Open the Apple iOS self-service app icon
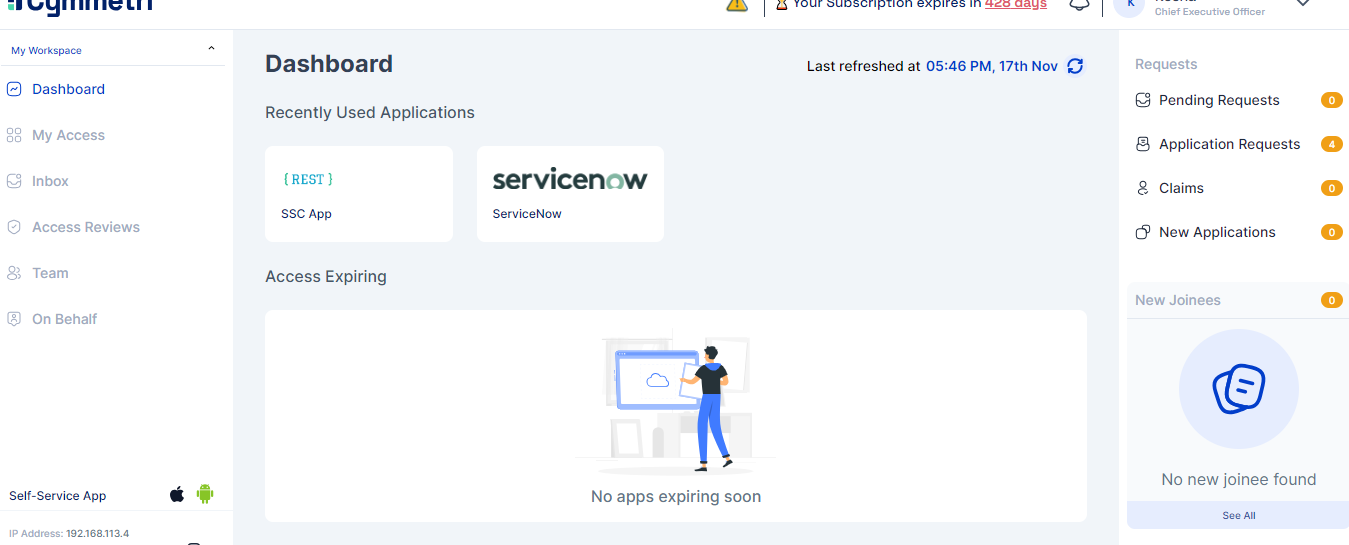 [x=177, y=494]
